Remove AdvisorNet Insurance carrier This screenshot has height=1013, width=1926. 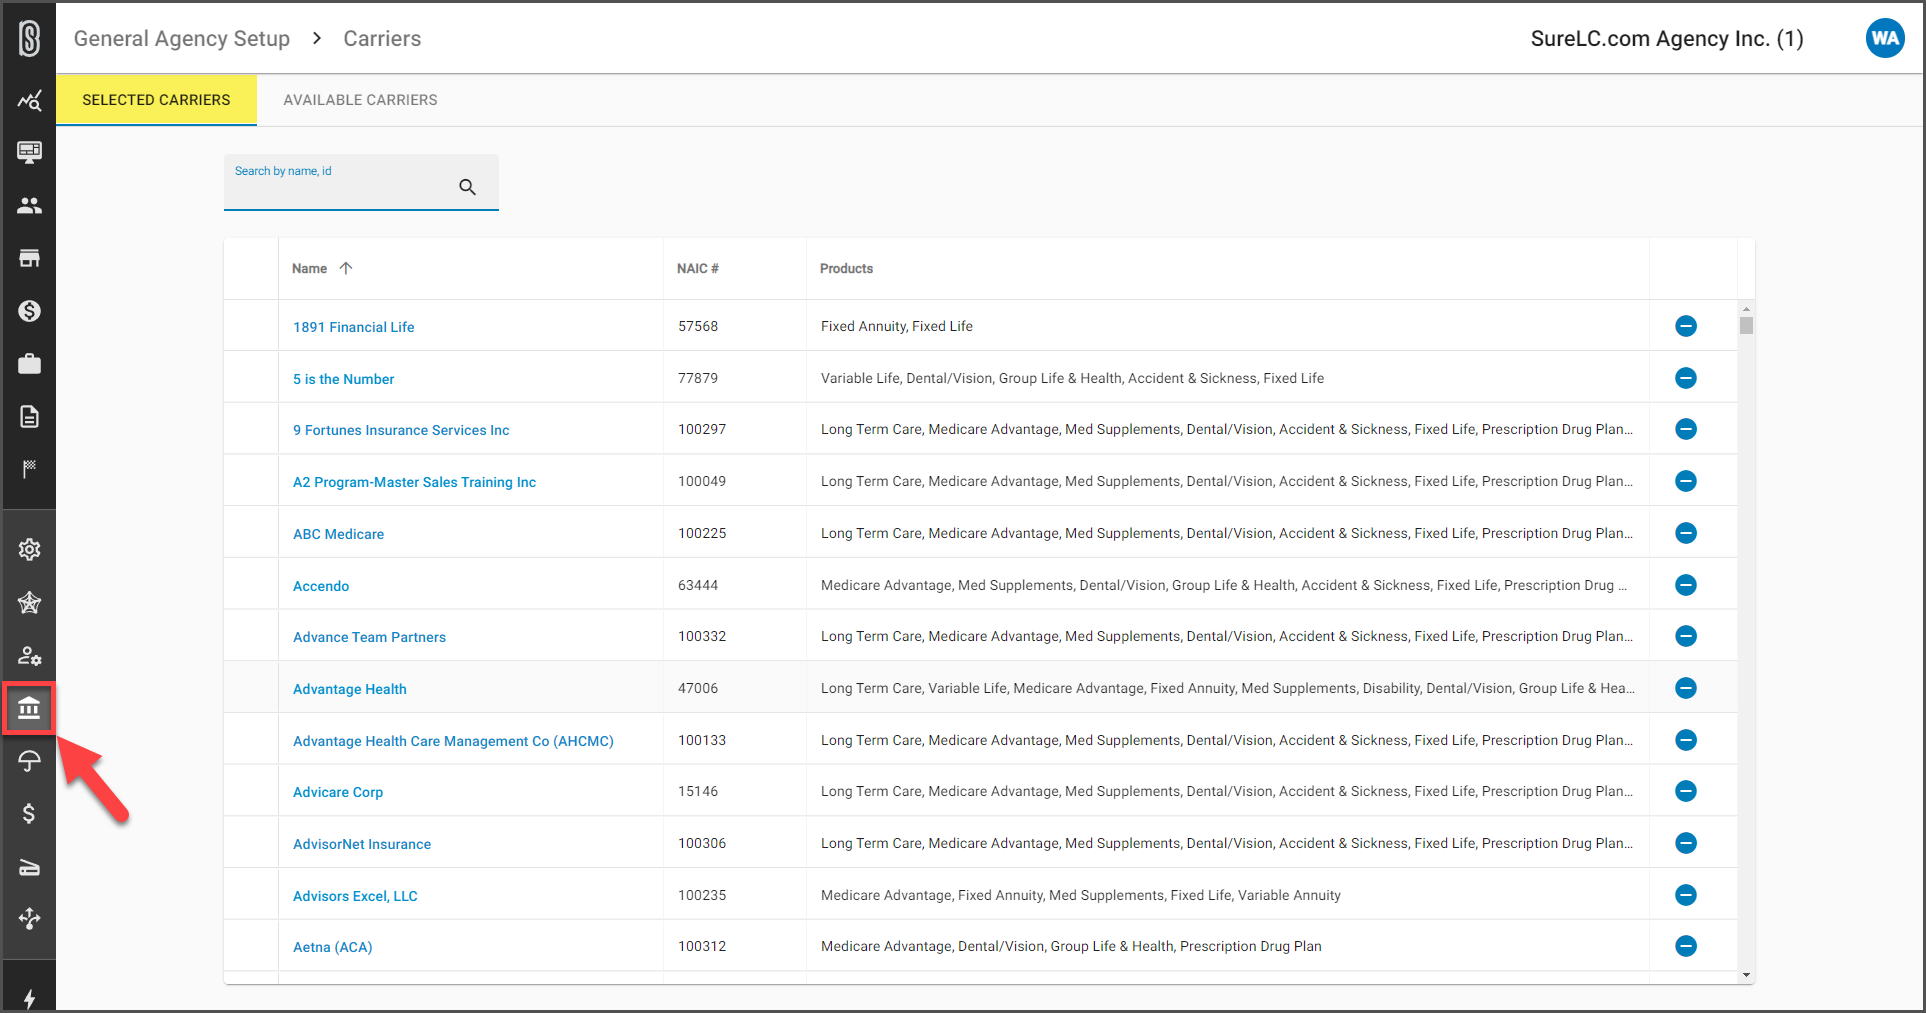pos(1686,843)
